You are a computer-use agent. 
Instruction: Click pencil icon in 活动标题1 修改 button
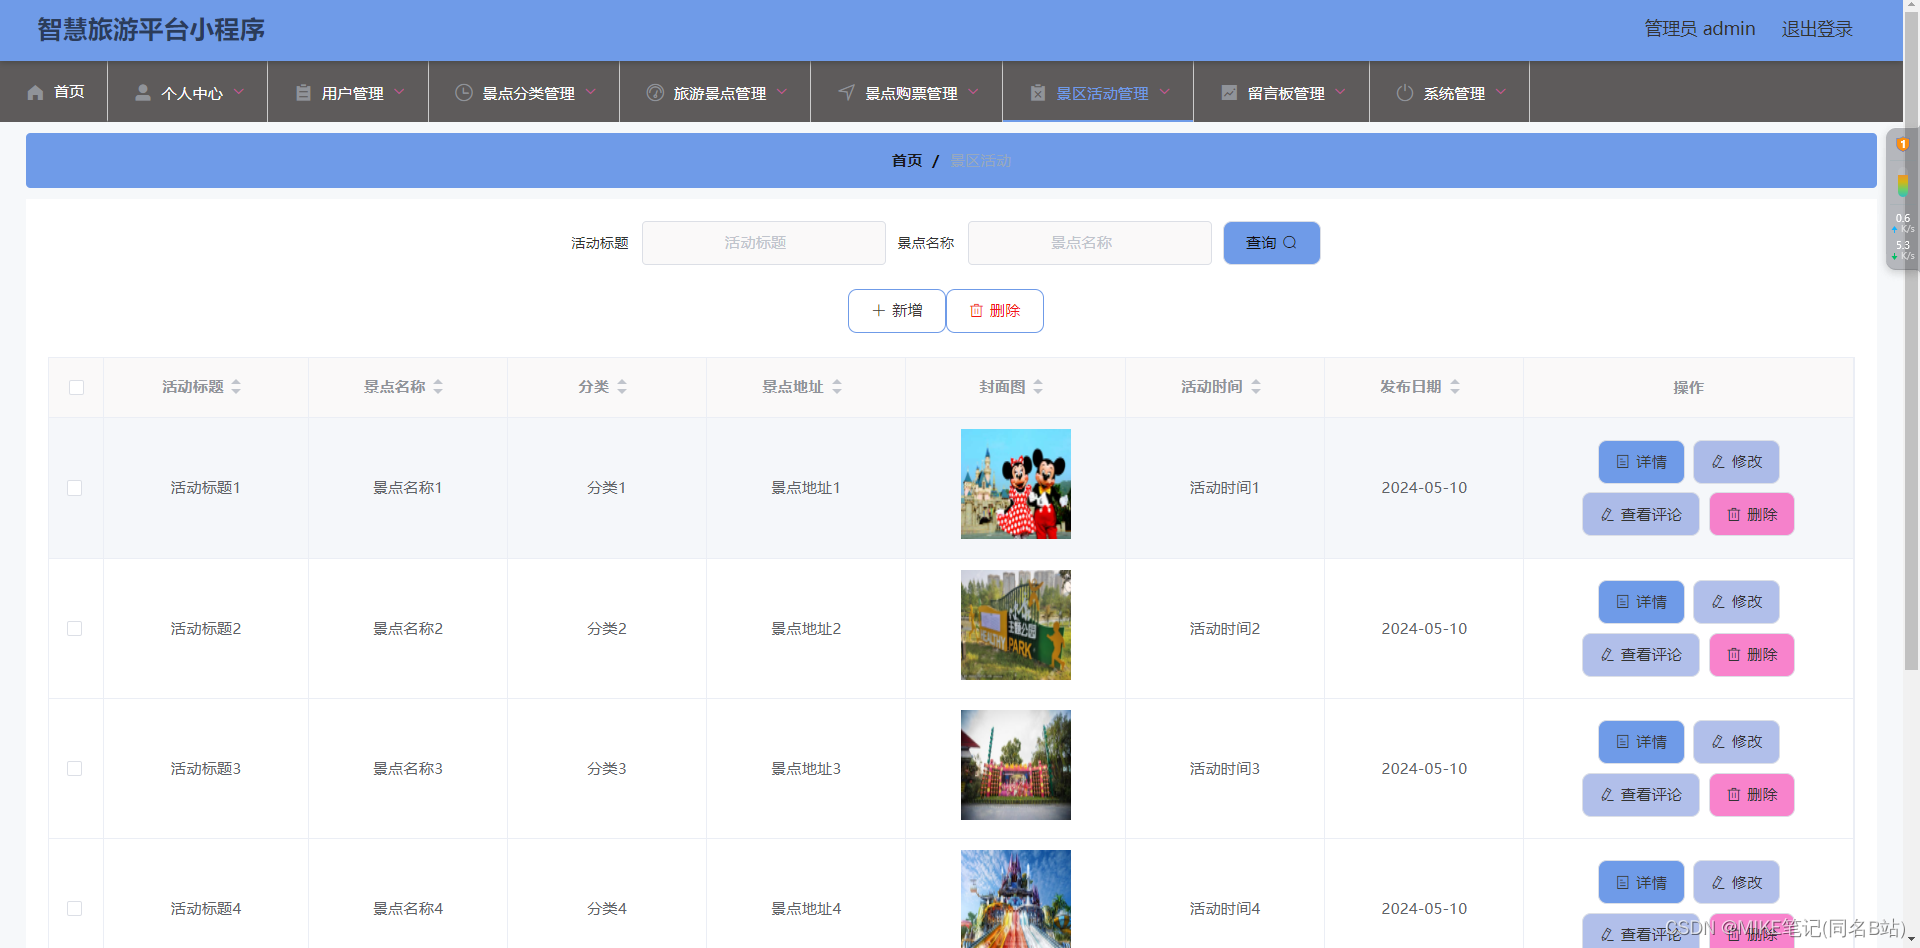[1718, 462]
